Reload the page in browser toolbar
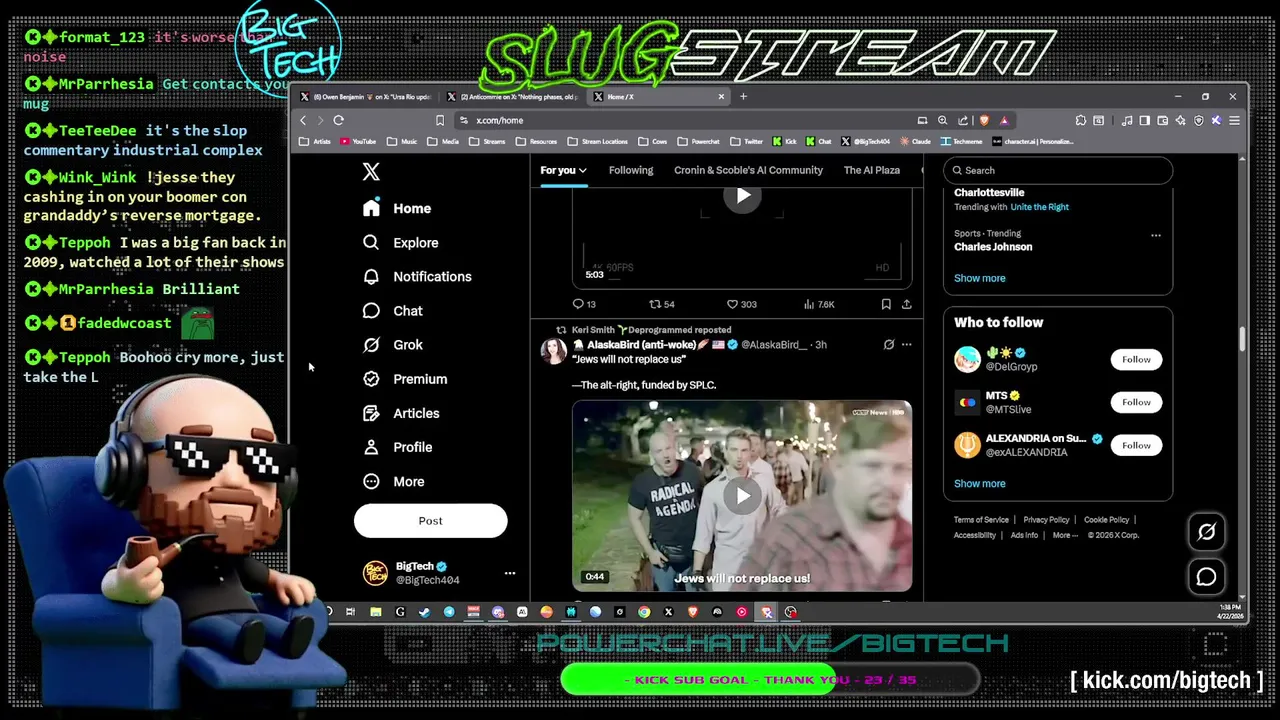Image resolution: width=1280 pixels, height=720 pixels. coord(338,120)
